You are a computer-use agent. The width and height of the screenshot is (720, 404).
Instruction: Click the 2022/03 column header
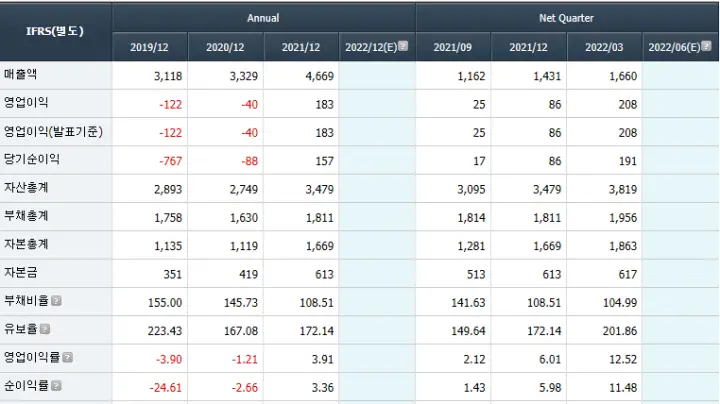(x=604, y=47)
